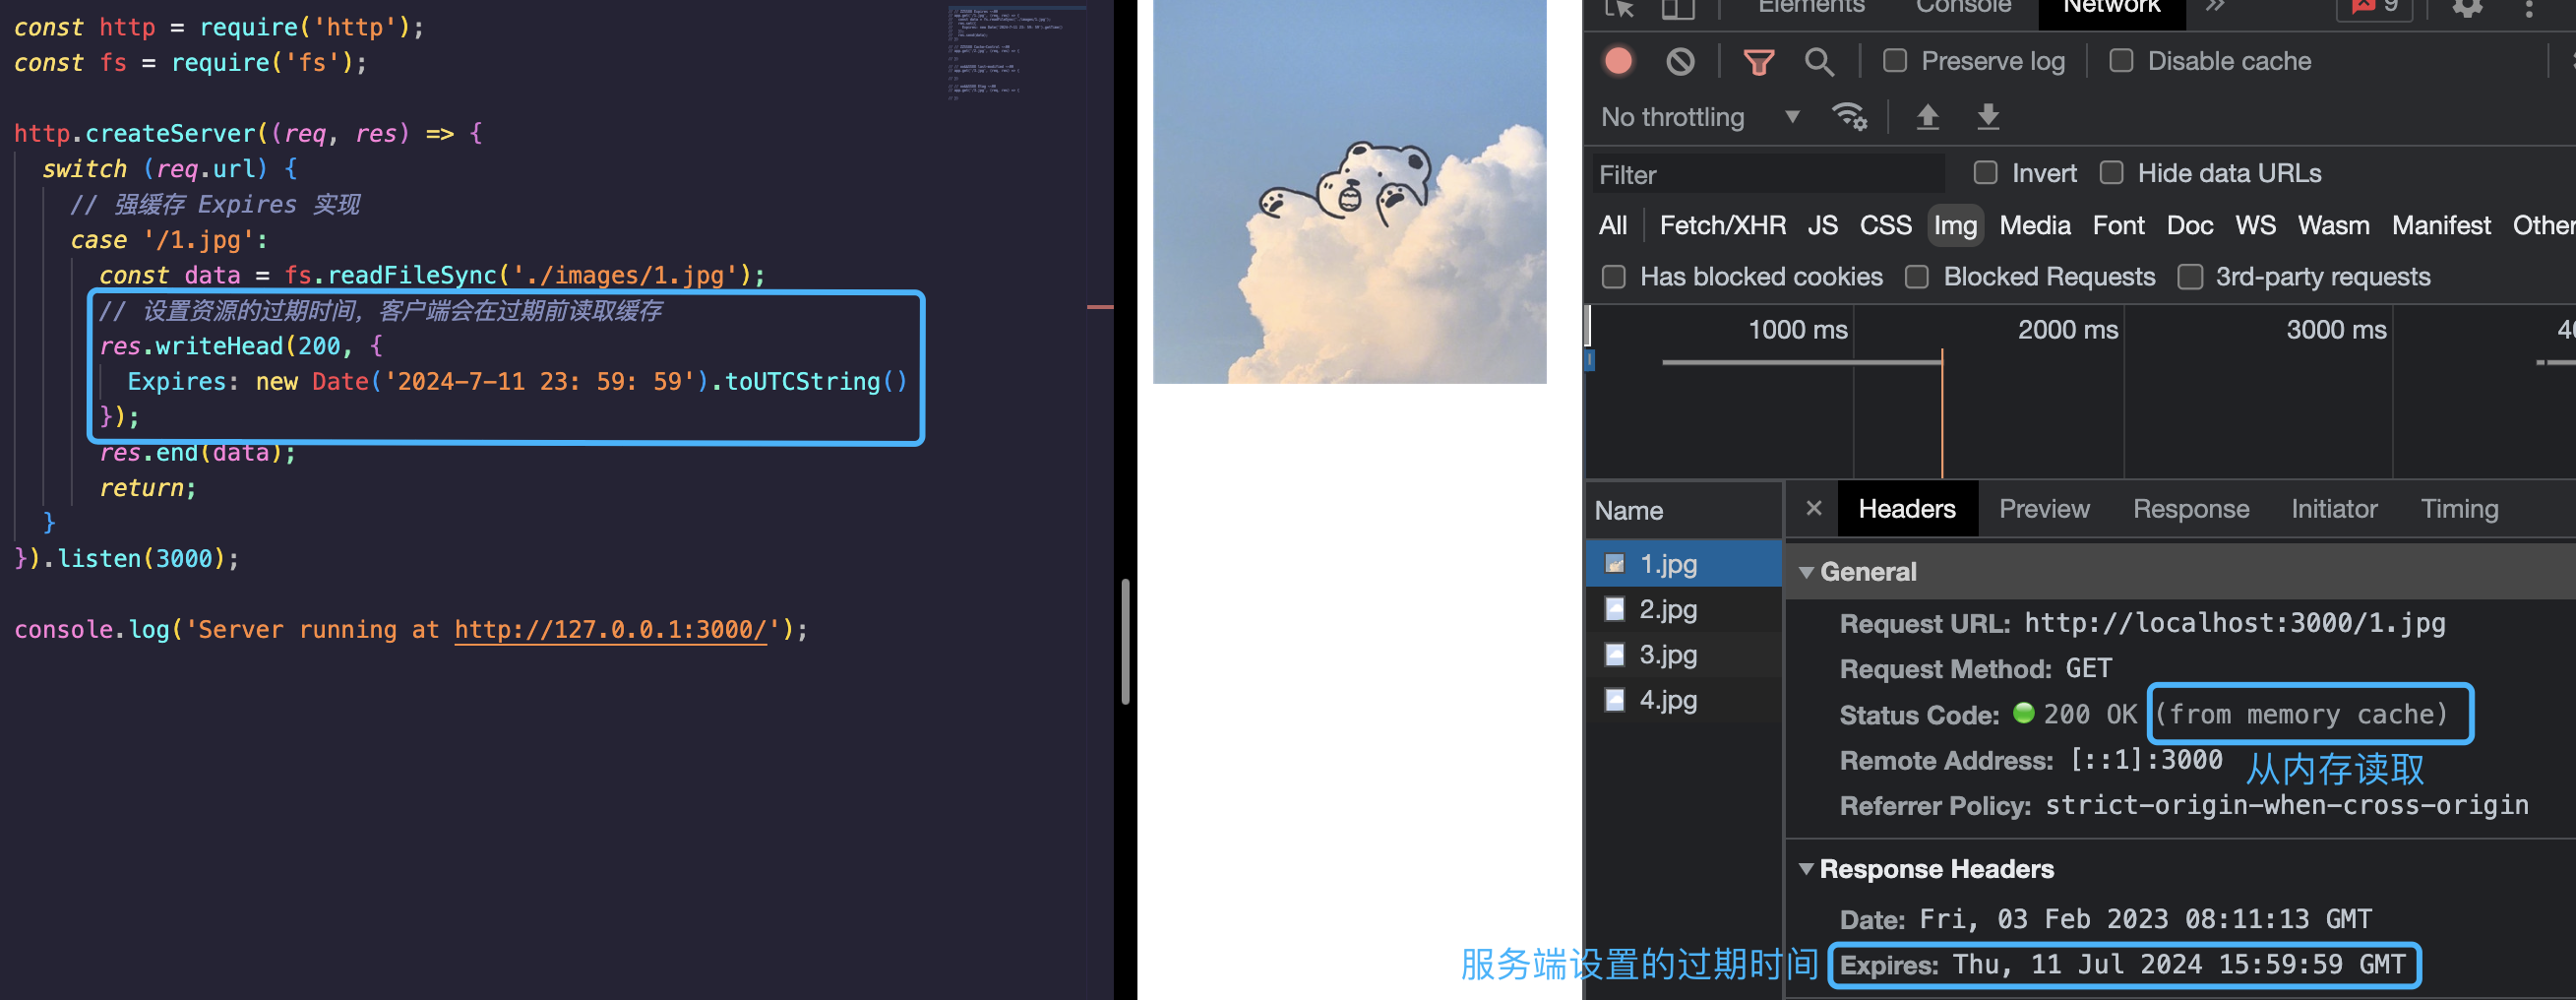Screen dimensions: 2576x1000
Task: Click the import HAR upload arrow
Action: point(1927,117)
